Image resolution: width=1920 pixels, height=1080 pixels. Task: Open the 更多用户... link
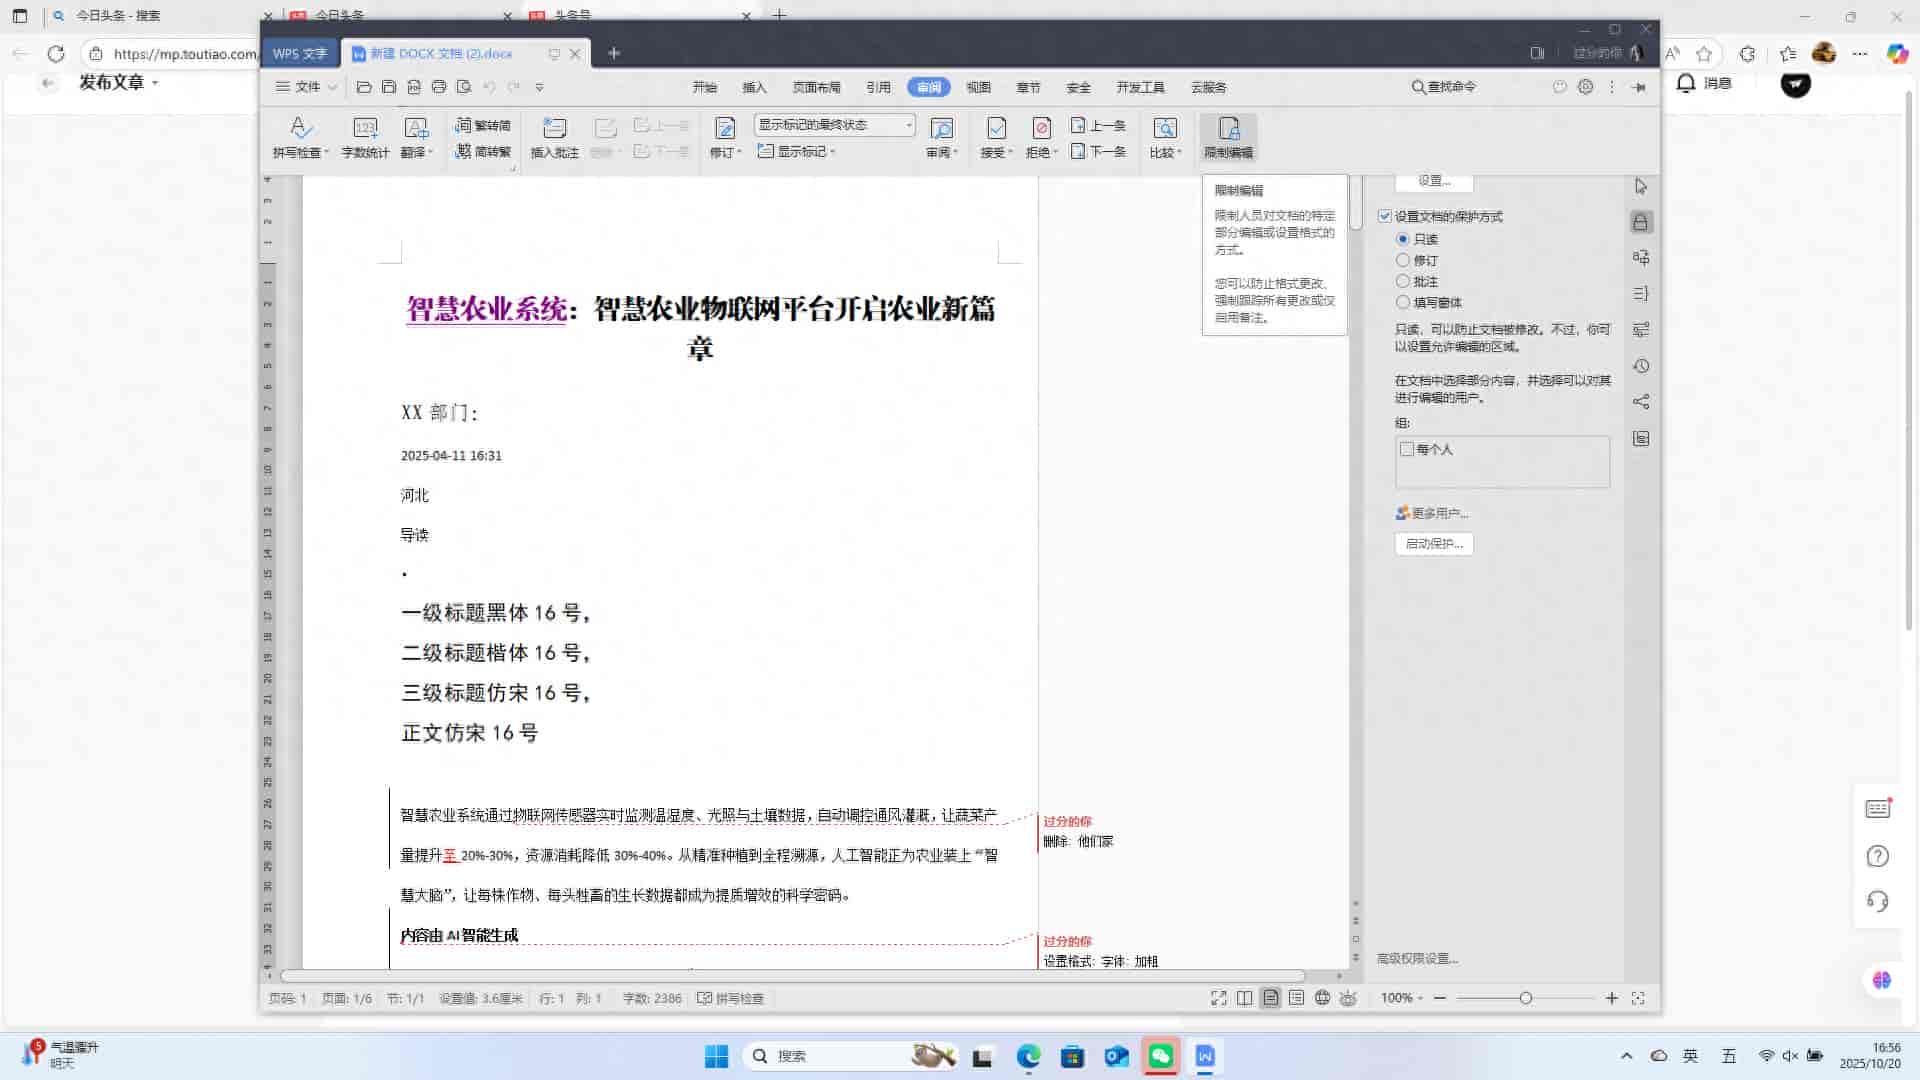pyautogui.click(x=1432, y=513)
